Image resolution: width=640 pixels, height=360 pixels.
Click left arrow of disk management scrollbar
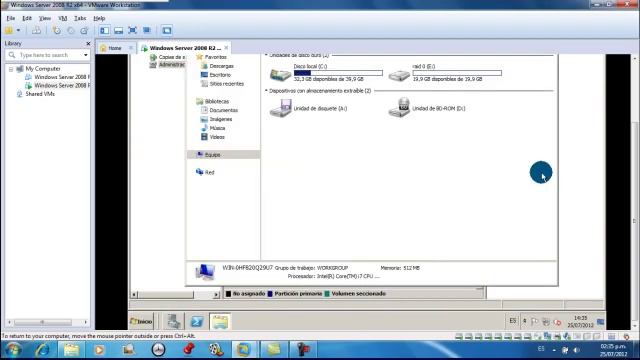pyautogui.click(x=134, y=295)
